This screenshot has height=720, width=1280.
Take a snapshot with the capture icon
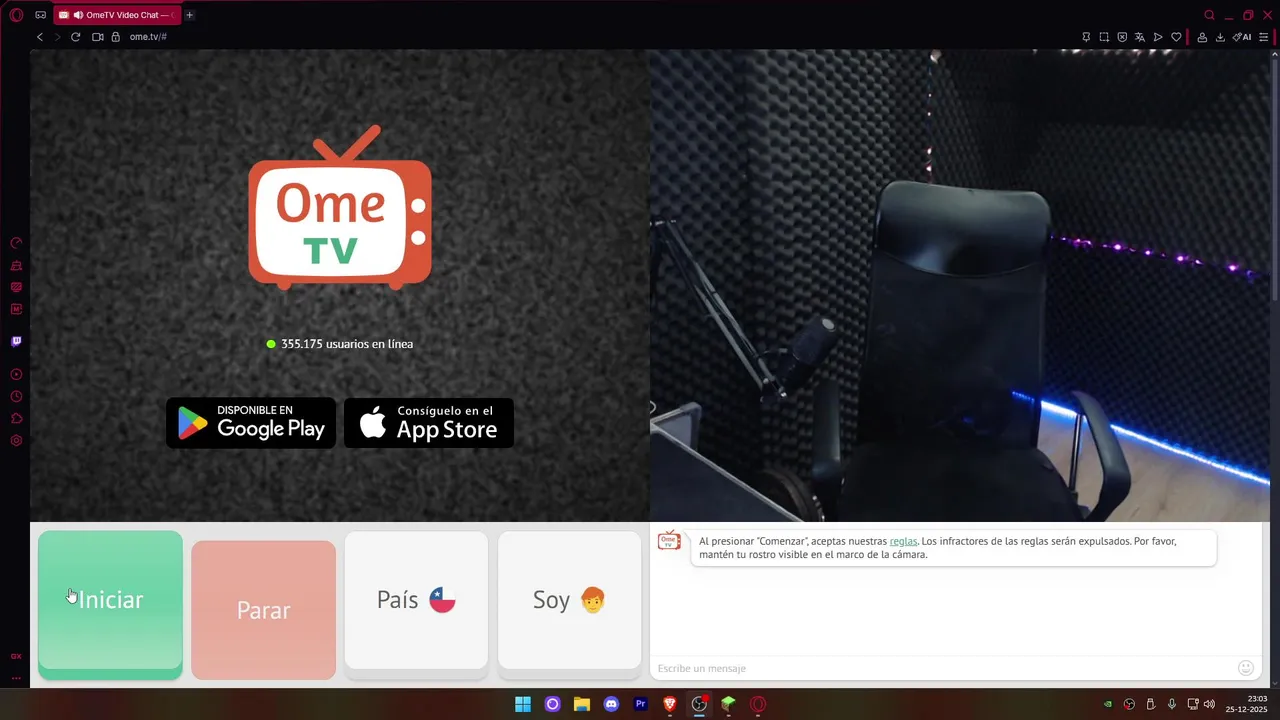pos(1104,37)
